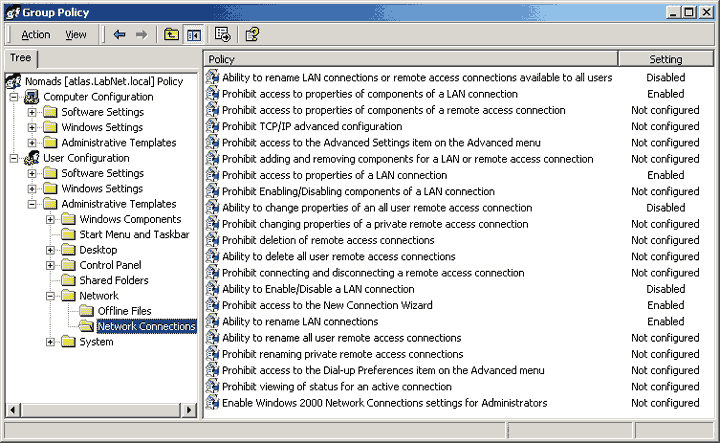Sort by the Setting column header
Screen dimensions: 720x443
665,59
